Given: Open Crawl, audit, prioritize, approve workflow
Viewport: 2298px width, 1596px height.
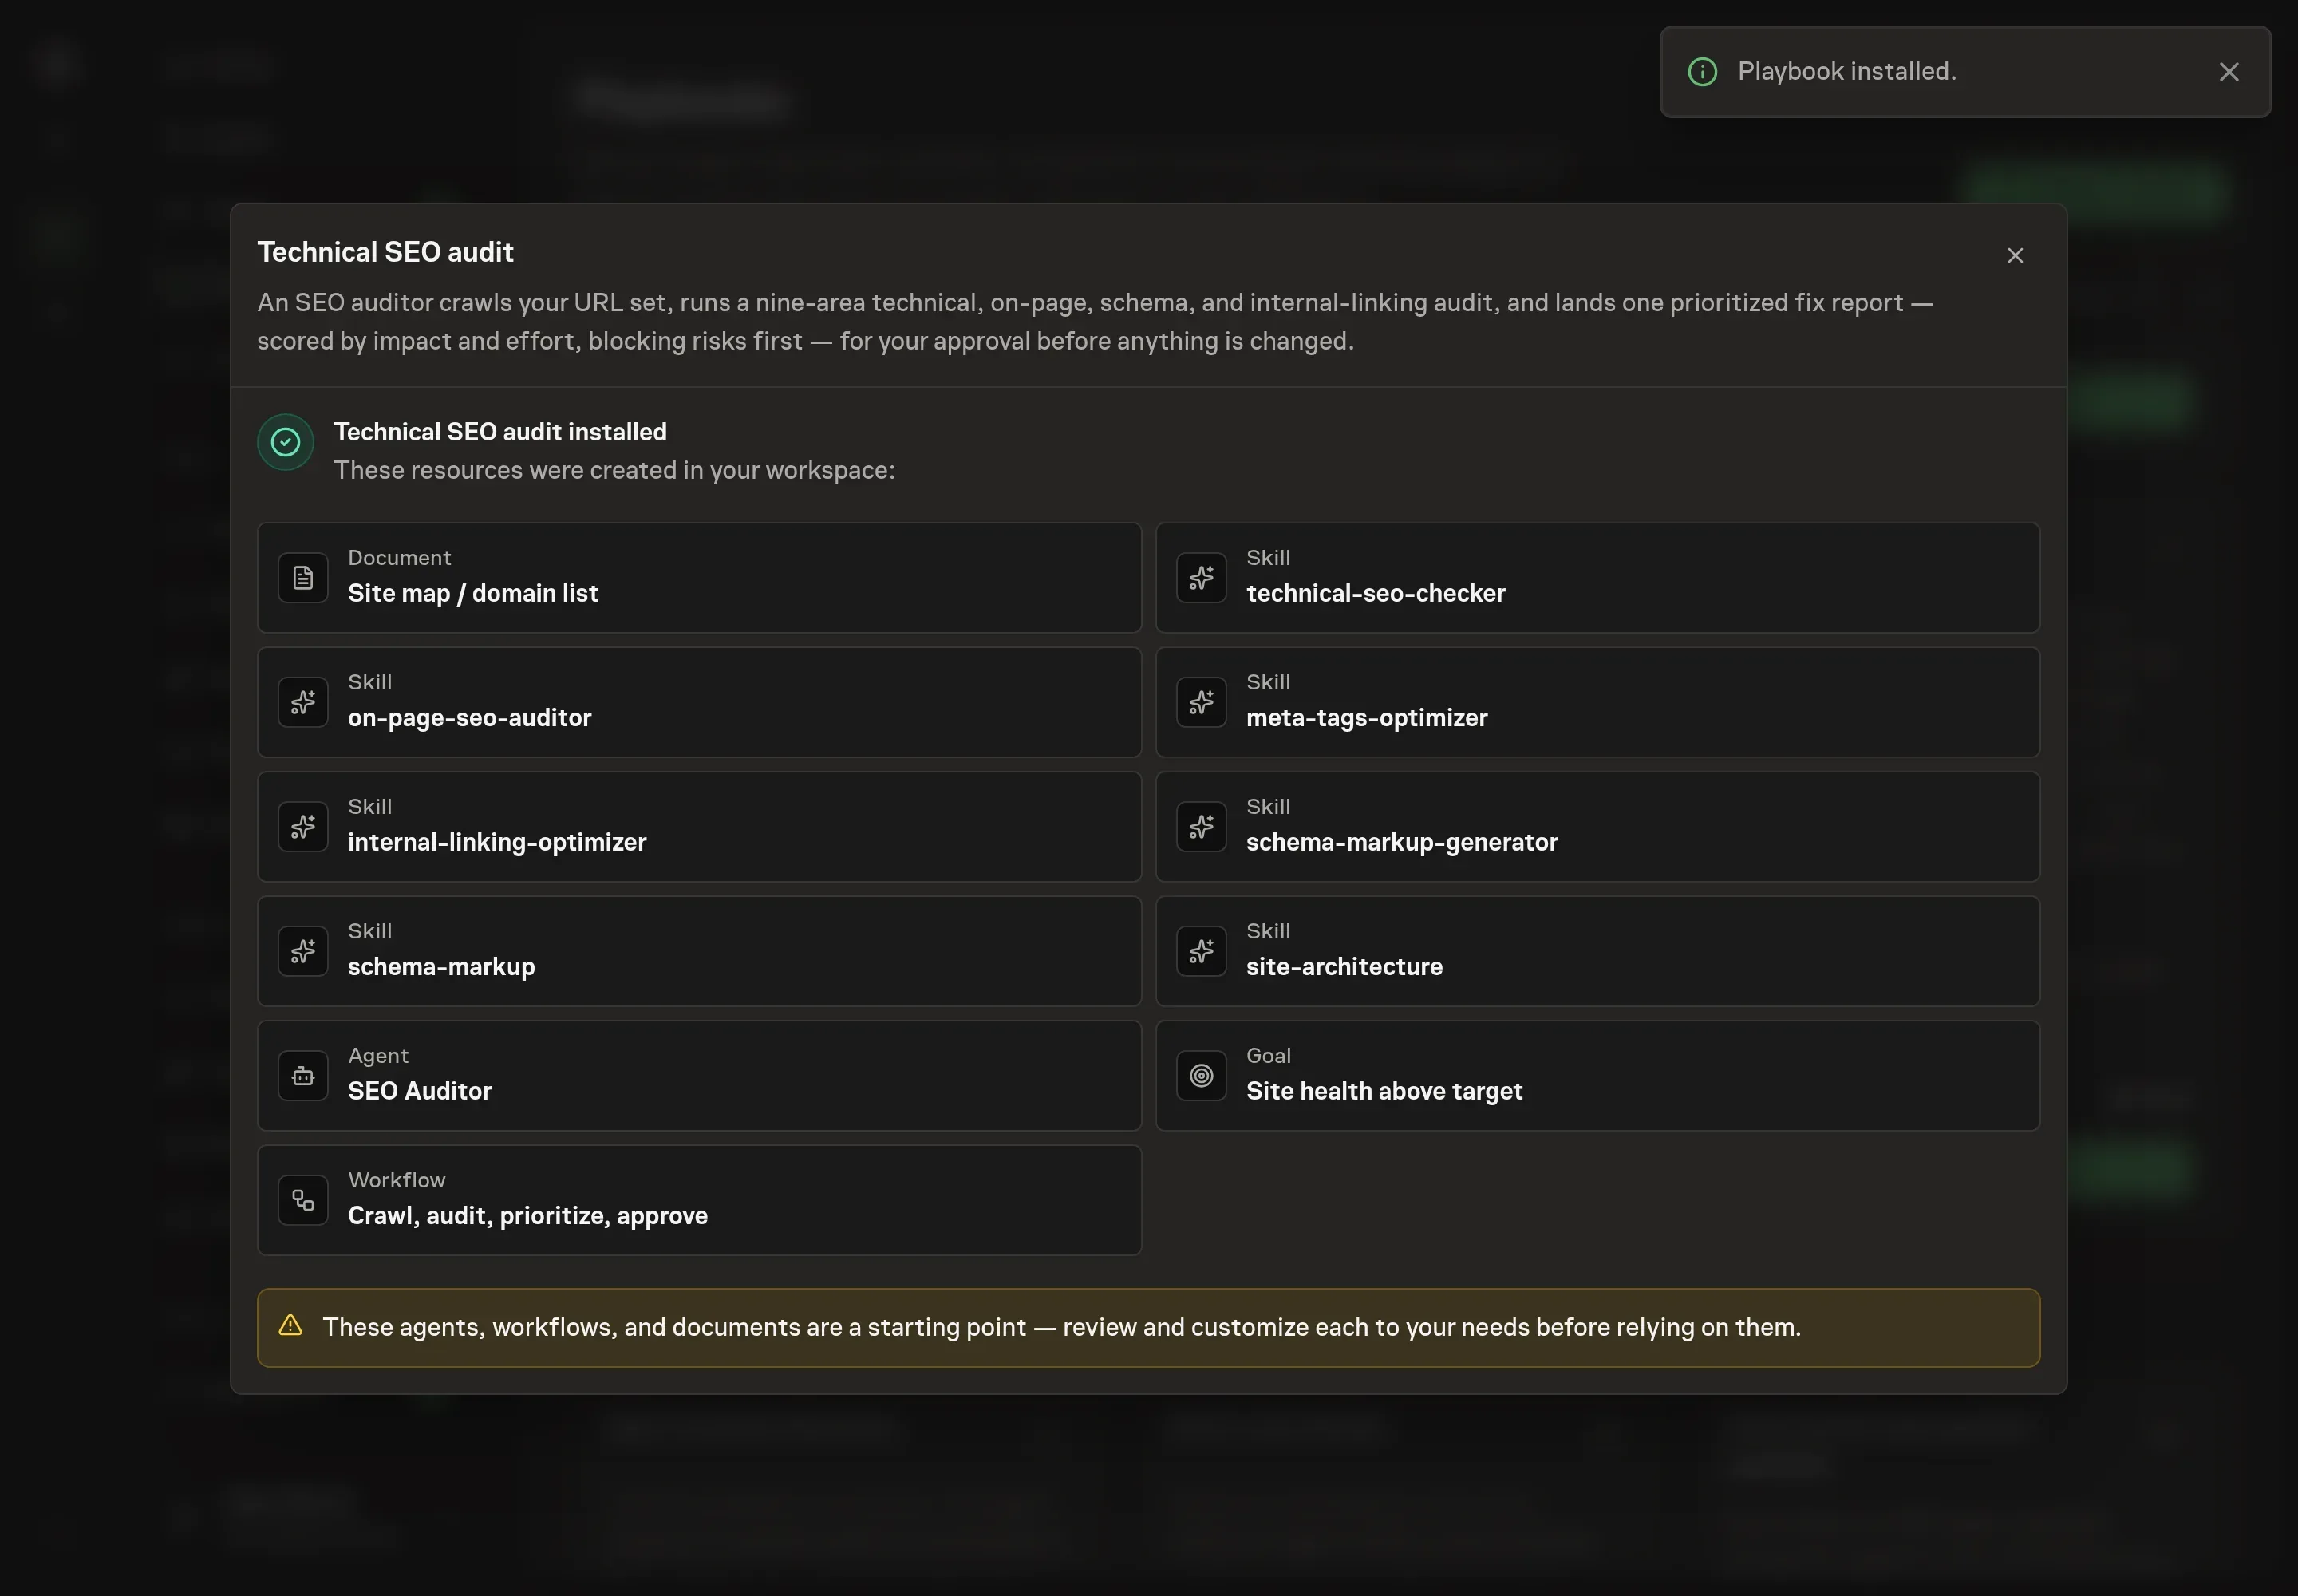Looking at the screenshot, I should [699, 1200].
